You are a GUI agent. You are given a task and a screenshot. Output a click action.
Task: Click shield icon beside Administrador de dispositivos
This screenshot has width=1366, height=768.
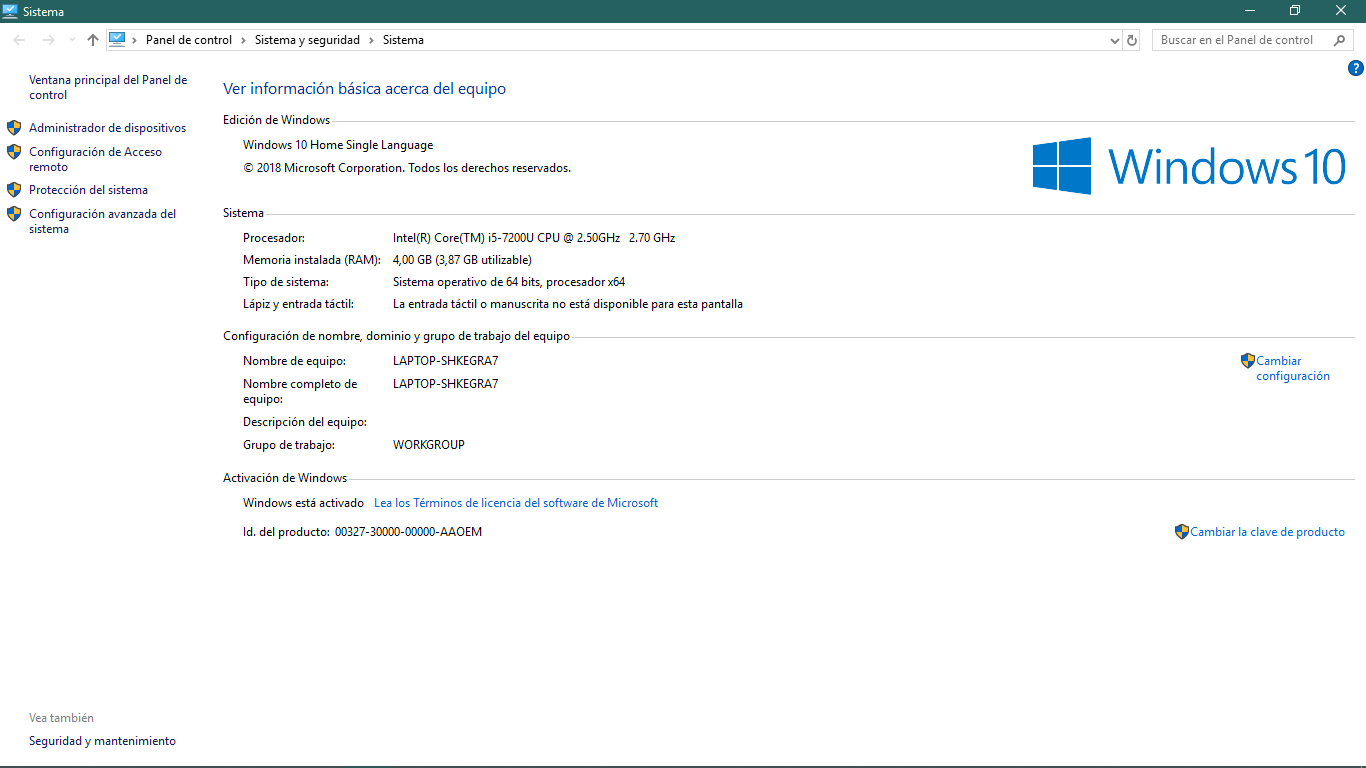tap(14, 128)
